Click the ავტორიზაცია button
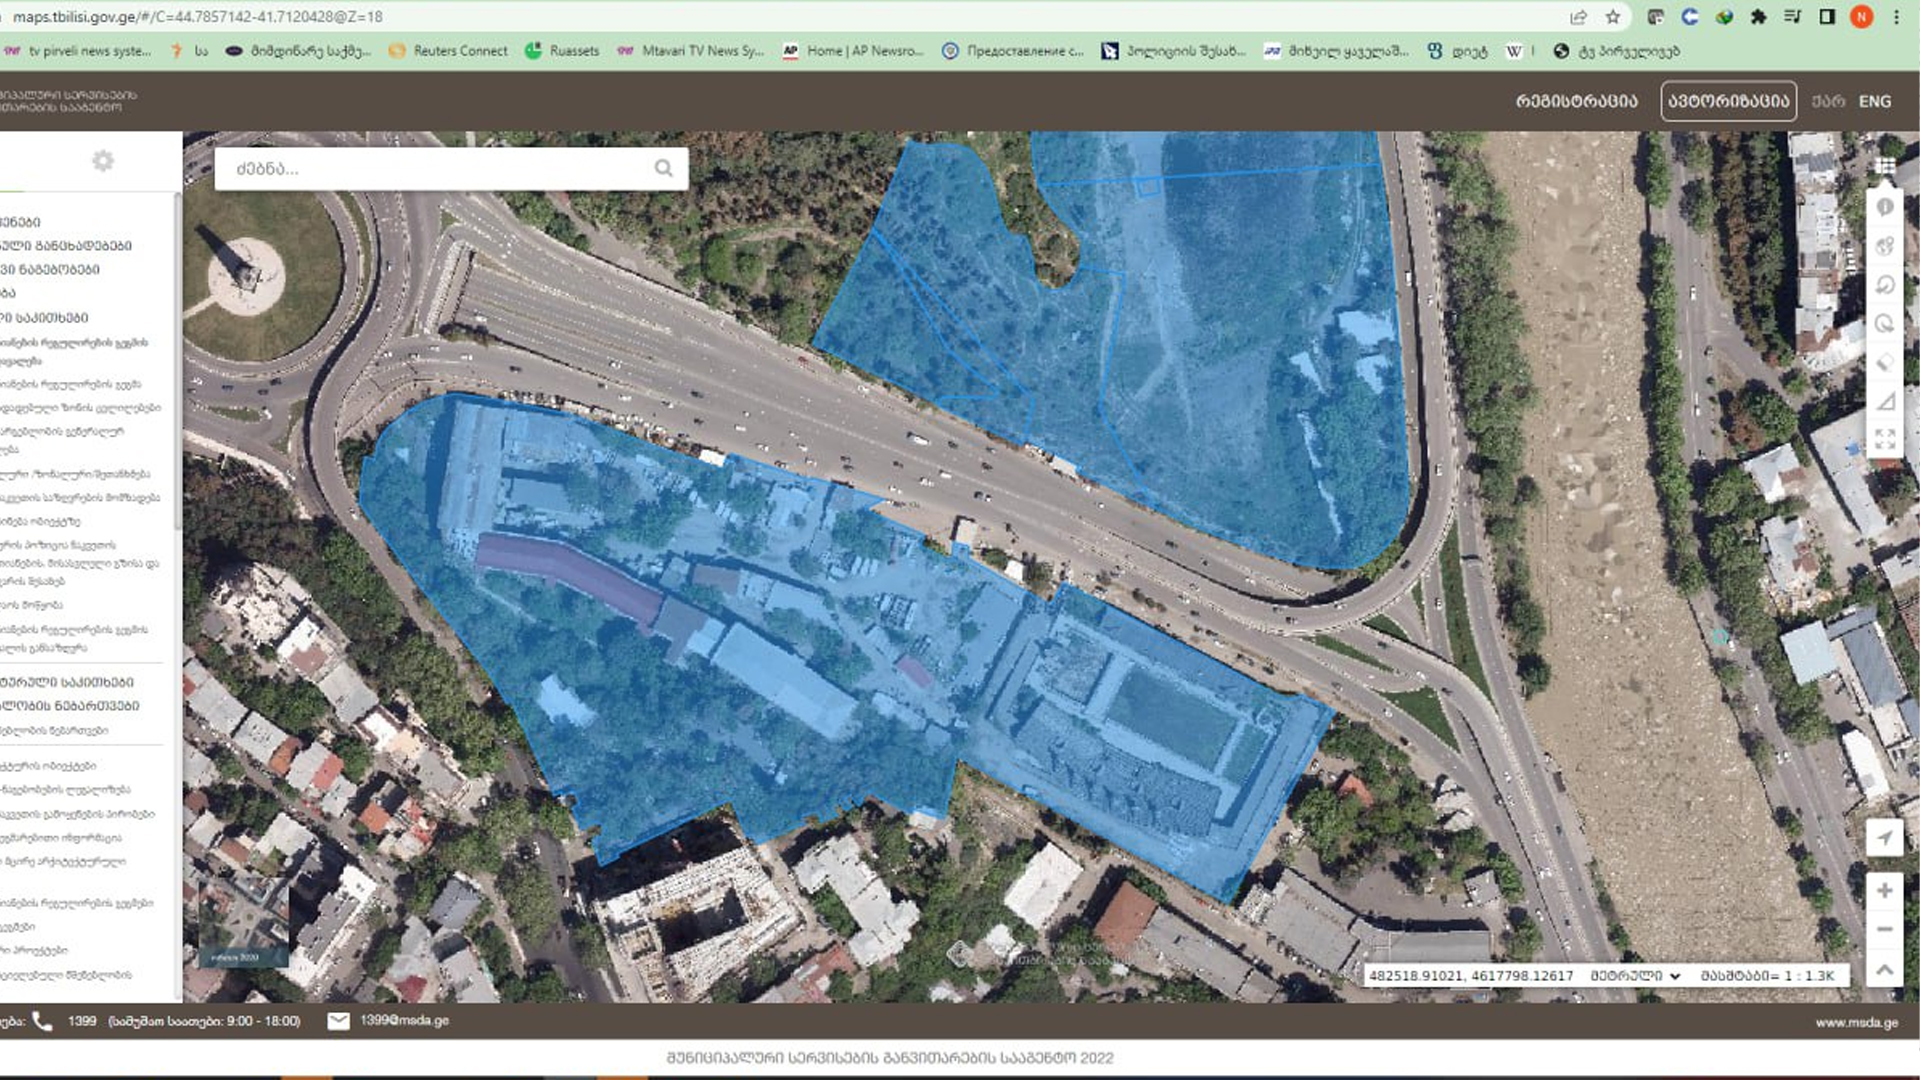1920x1080 pixels. coord(1729,101)
